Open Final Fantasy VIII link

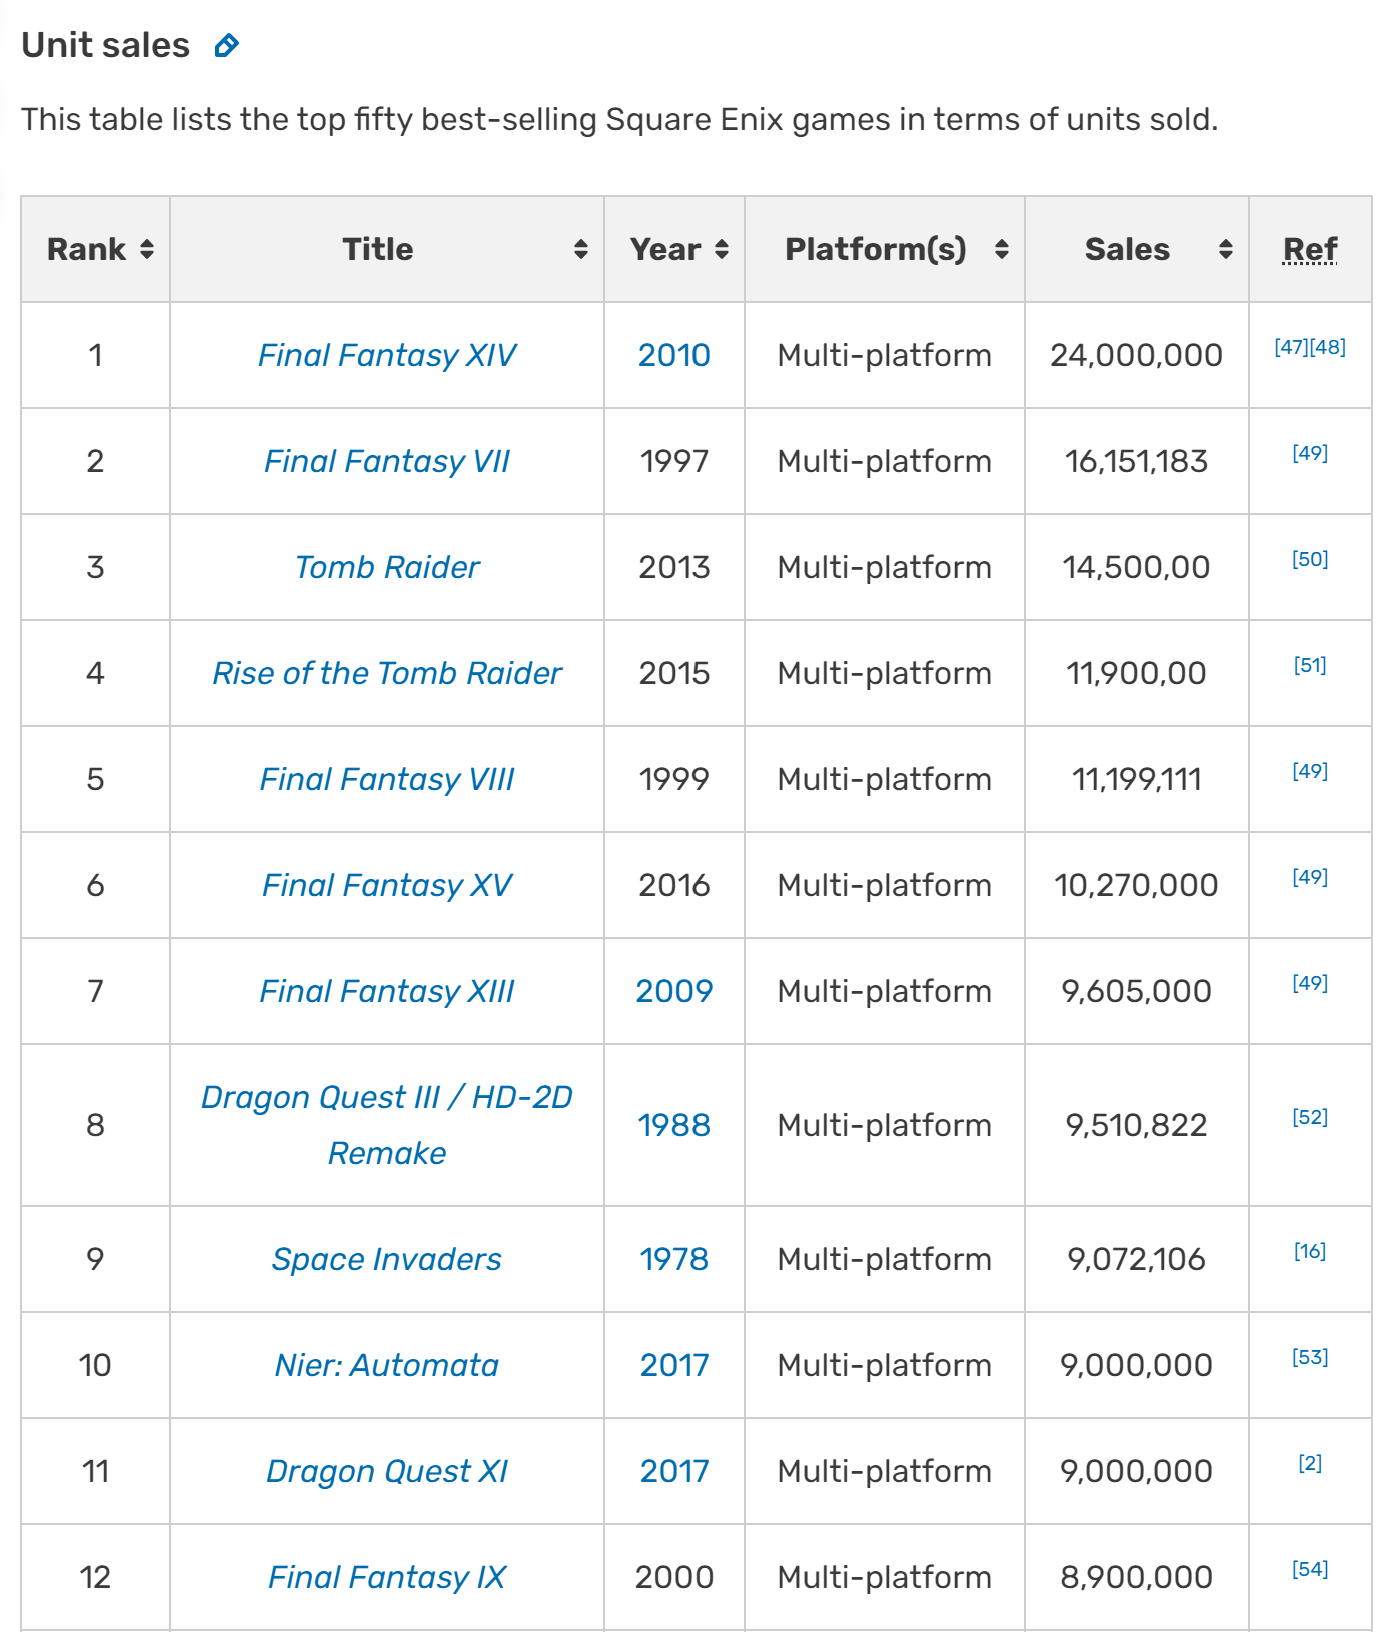[x=387, y=779]
